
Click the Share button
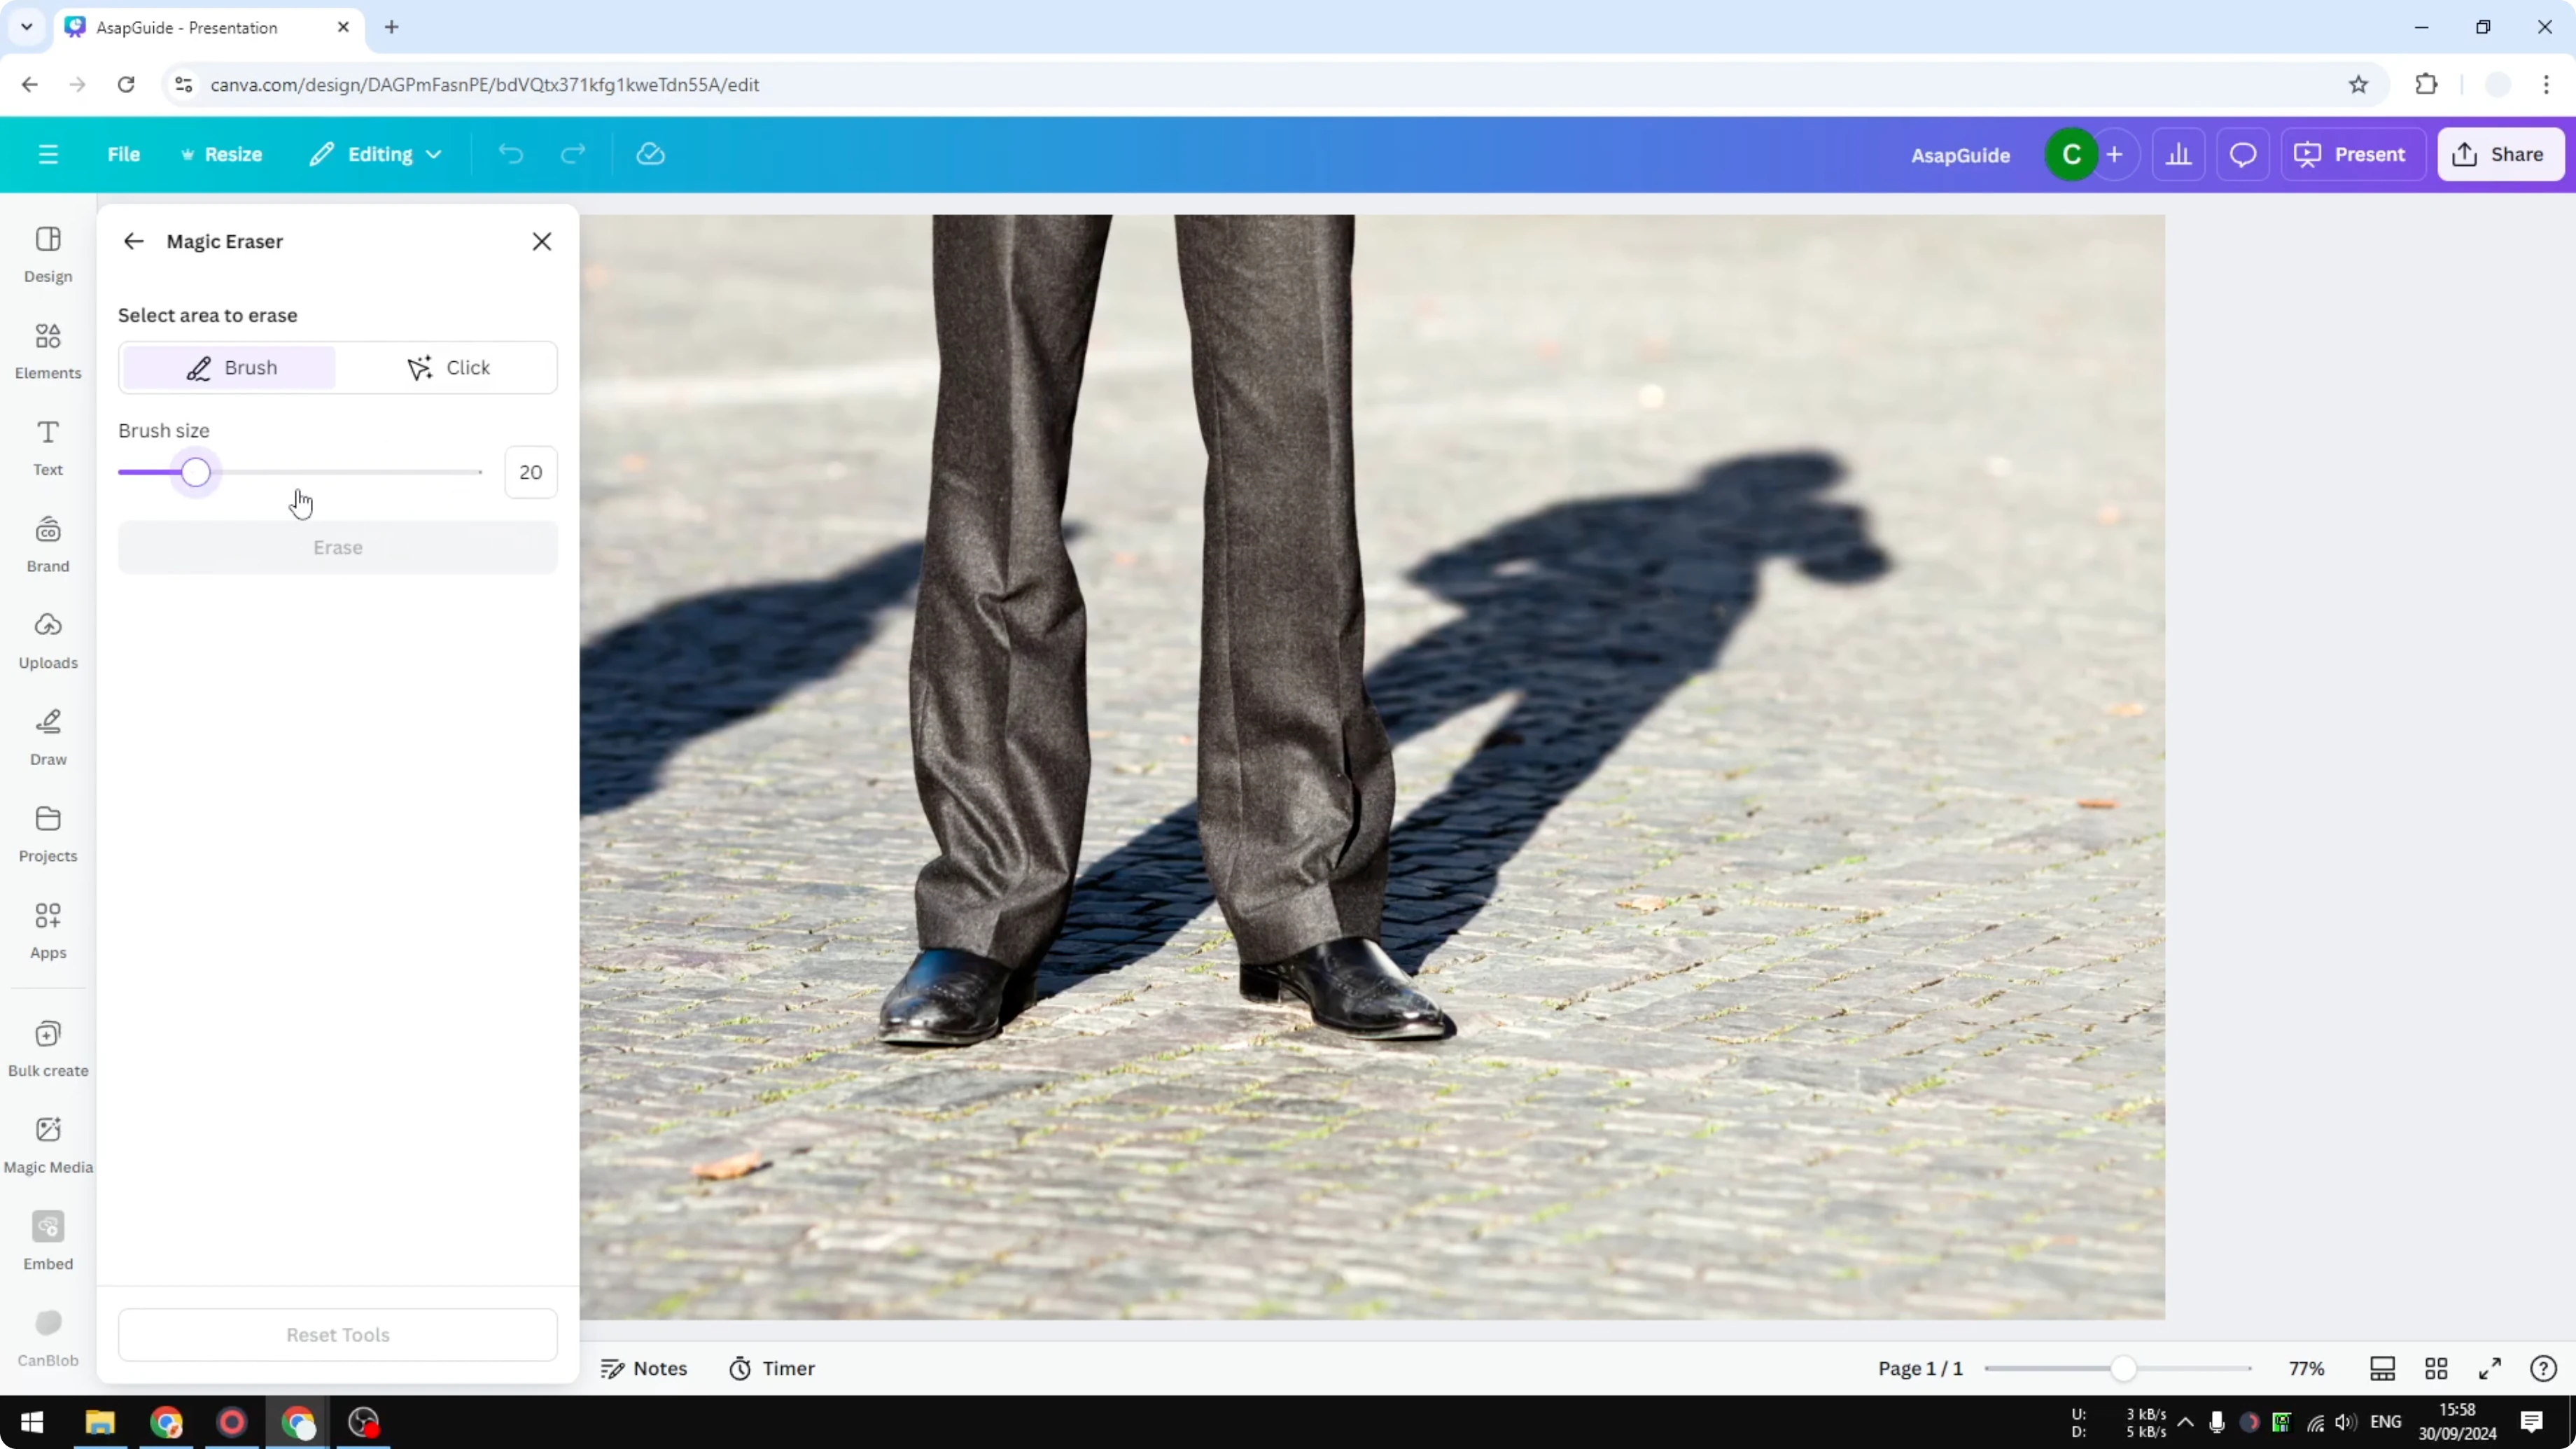pyautogui.click(x=2500, y=154)
